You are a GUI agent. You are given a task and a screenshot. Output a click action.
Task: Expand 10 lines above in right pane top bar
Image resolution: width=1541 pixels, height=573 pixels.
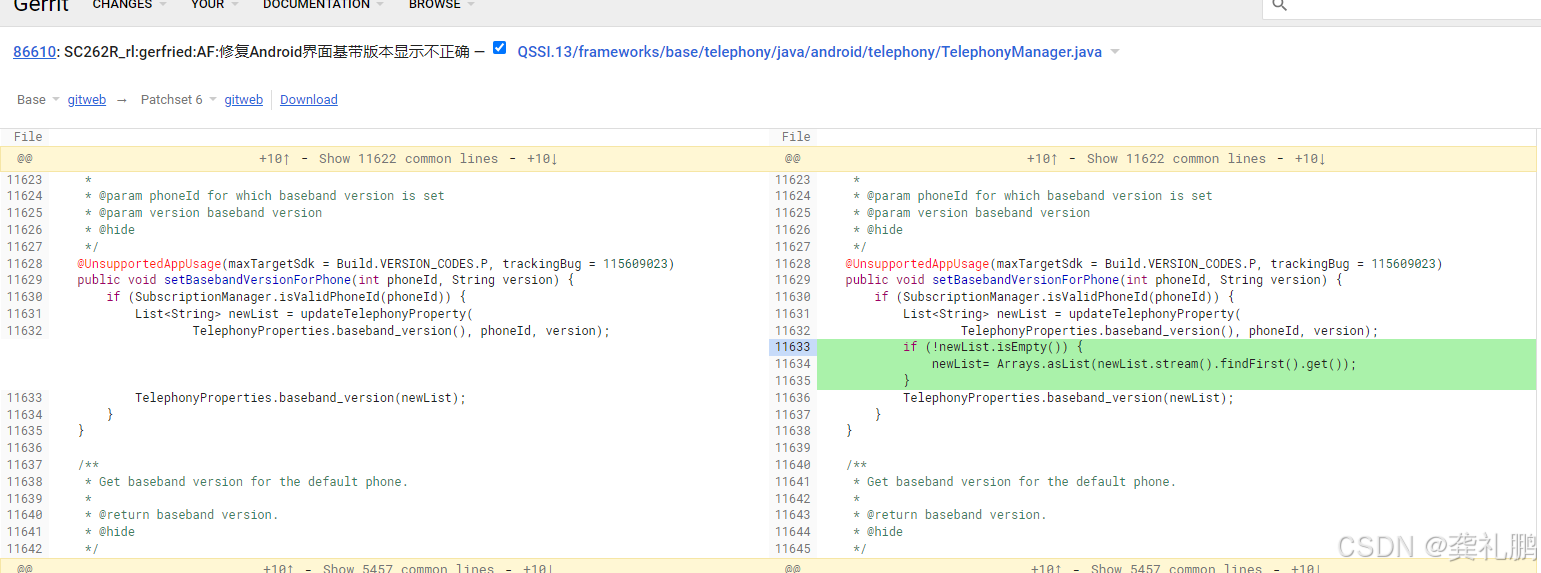1042,158
